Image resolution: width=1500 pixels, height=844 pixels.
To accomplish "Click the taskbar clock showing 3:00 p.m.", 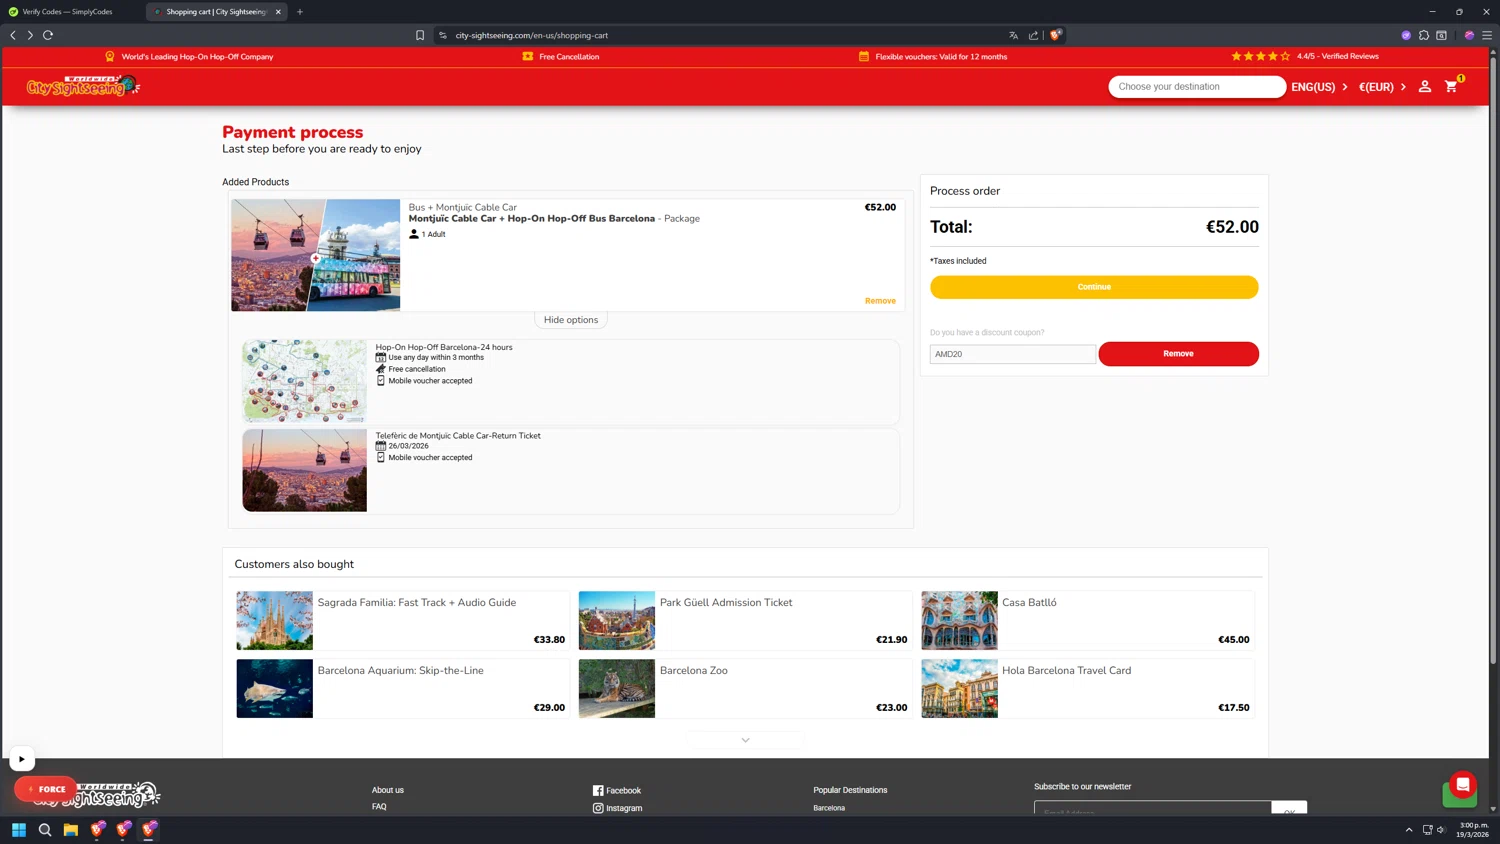I will 1473,830.
